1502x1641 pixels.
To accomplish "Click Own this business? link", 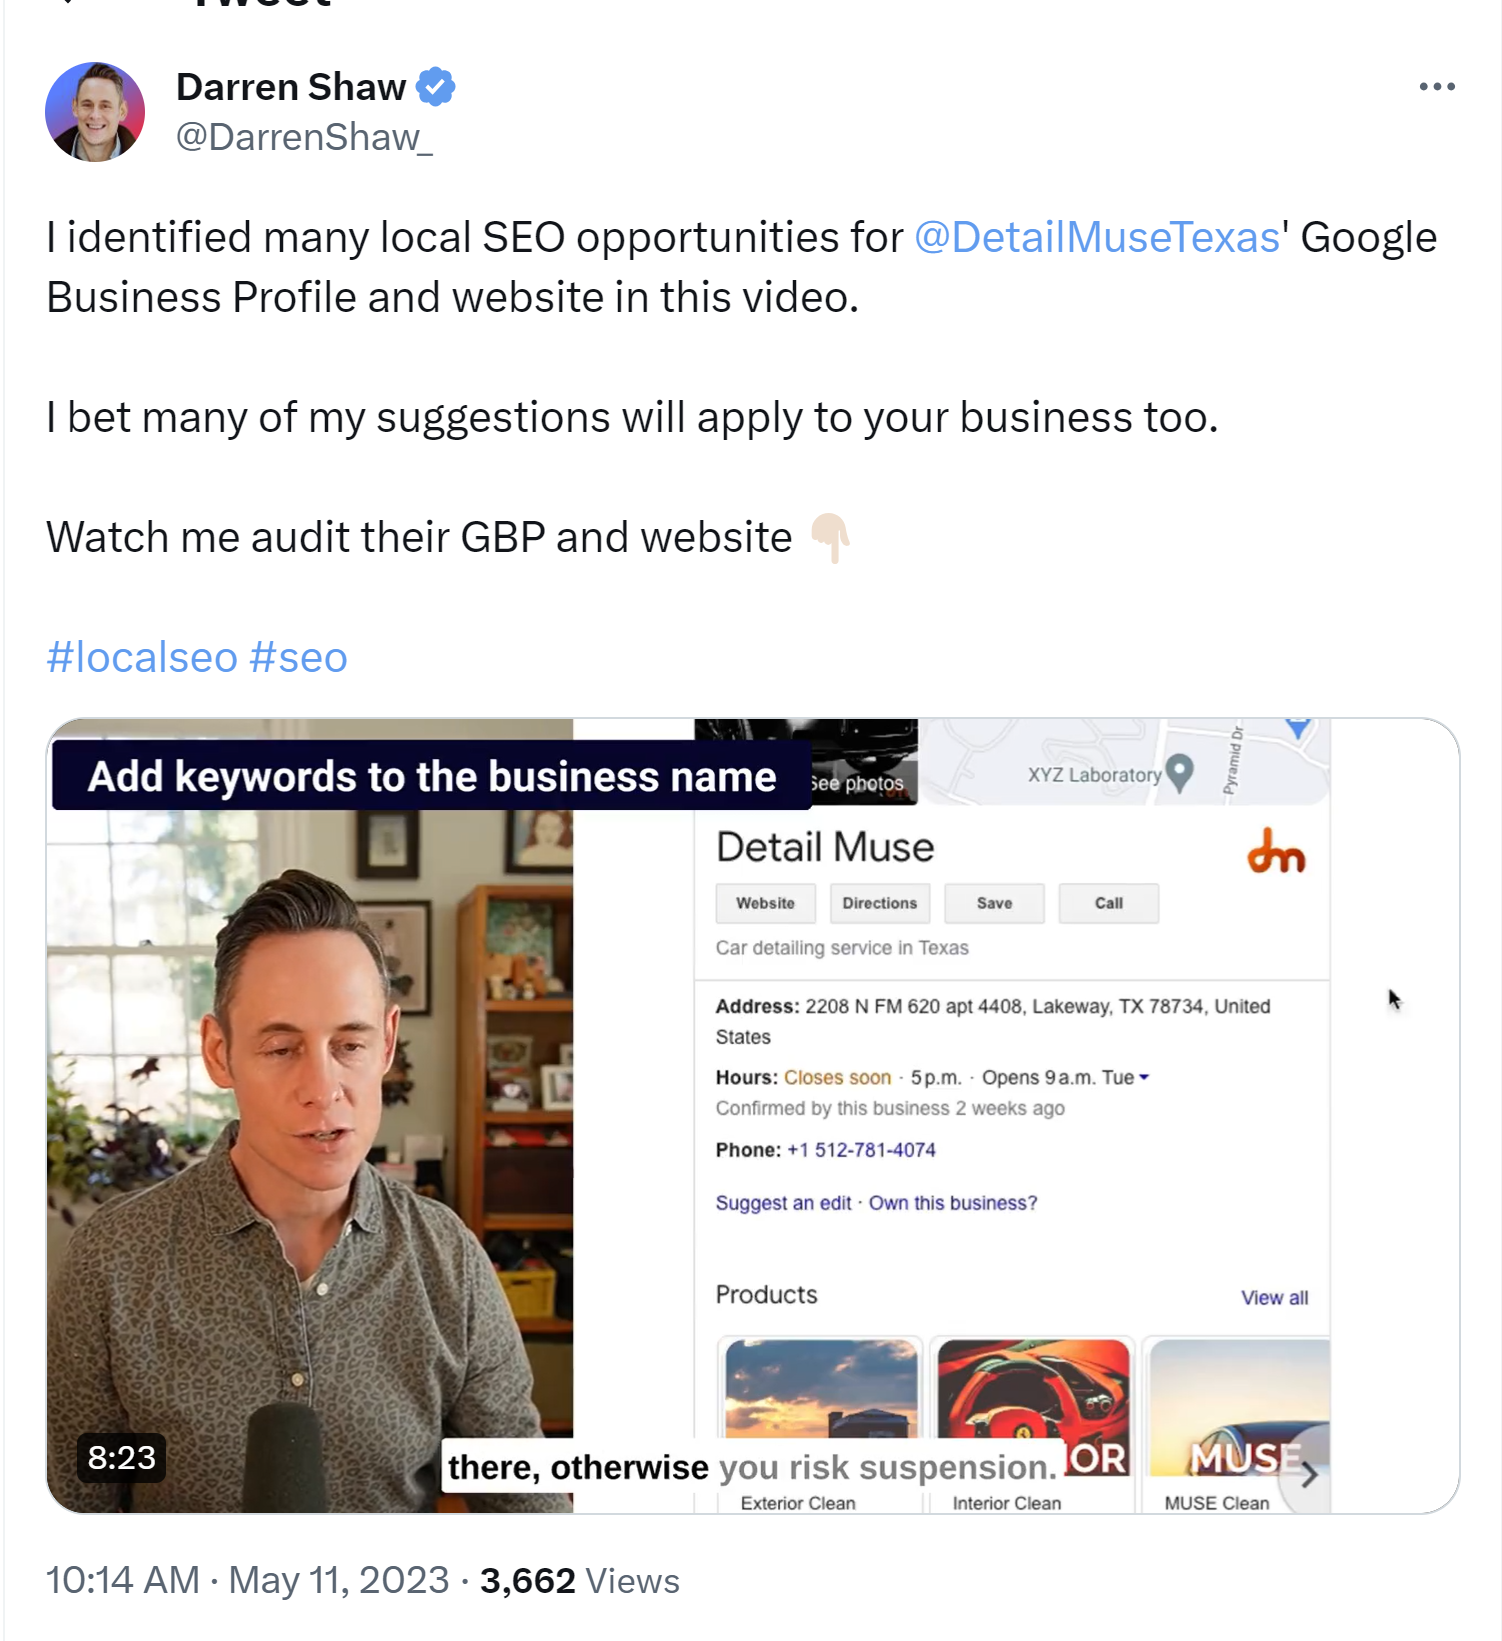I will coord(952,1203).
